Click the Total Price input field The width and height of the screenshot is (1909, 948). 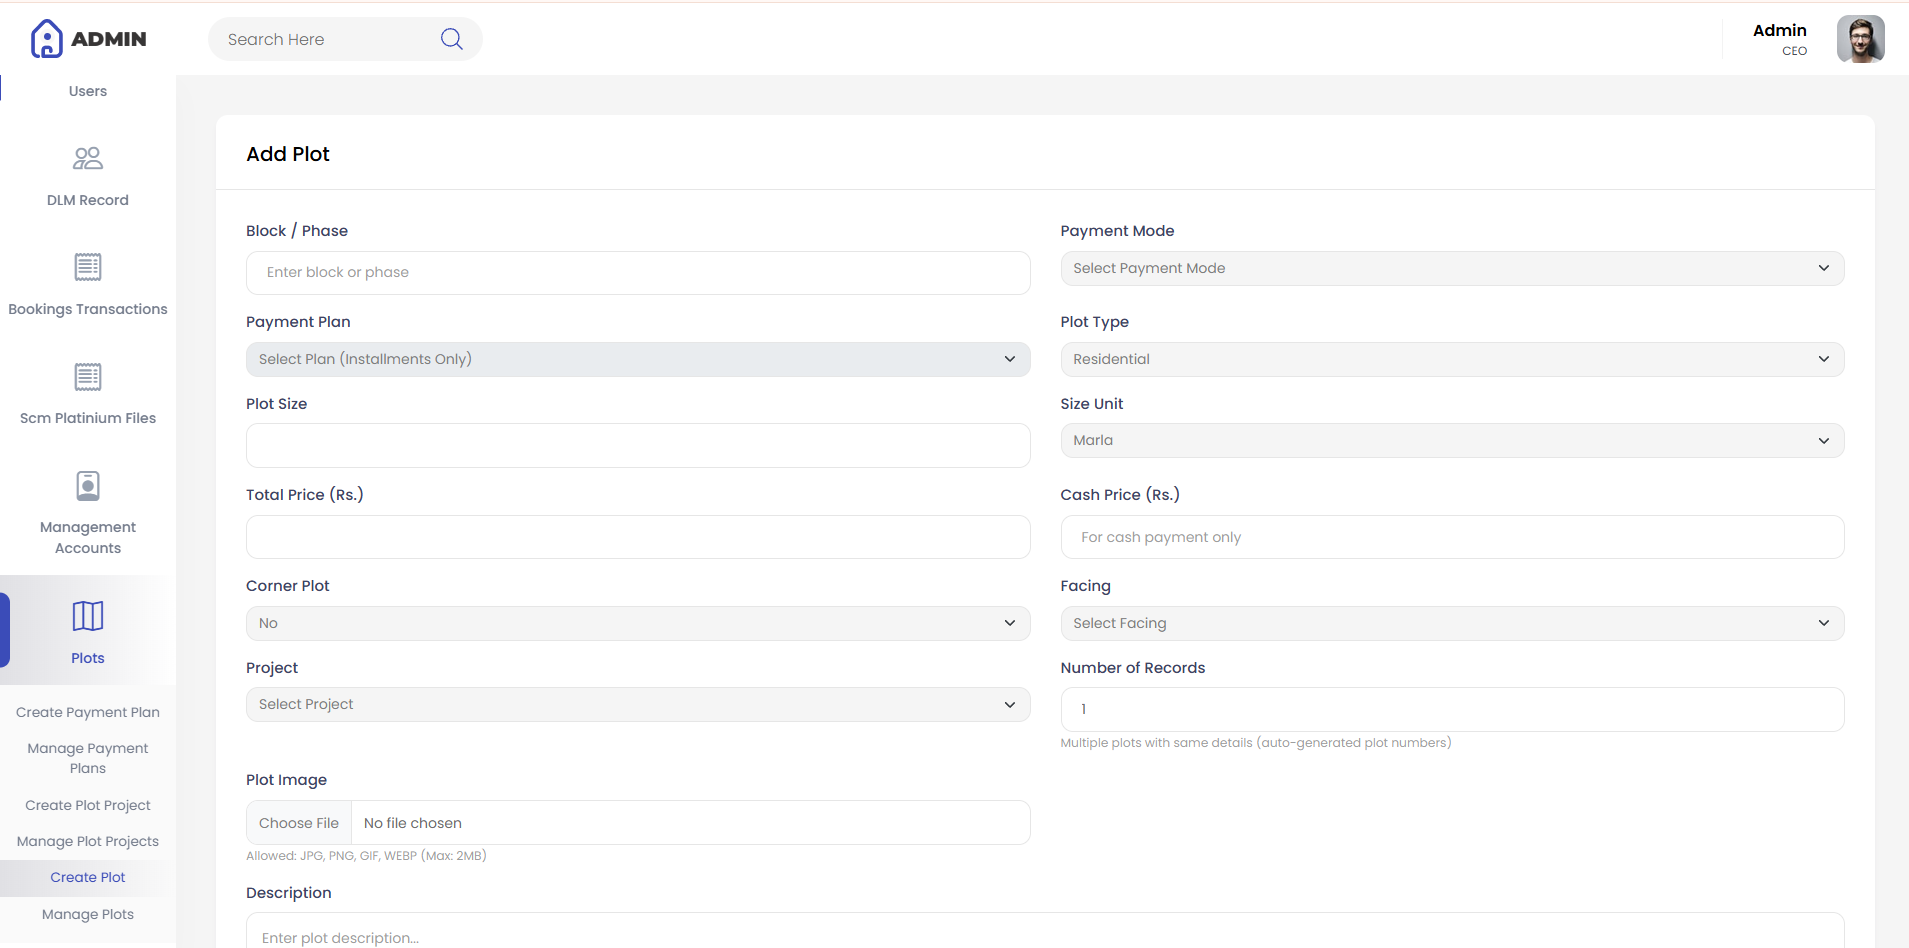(x=638, y=537)
